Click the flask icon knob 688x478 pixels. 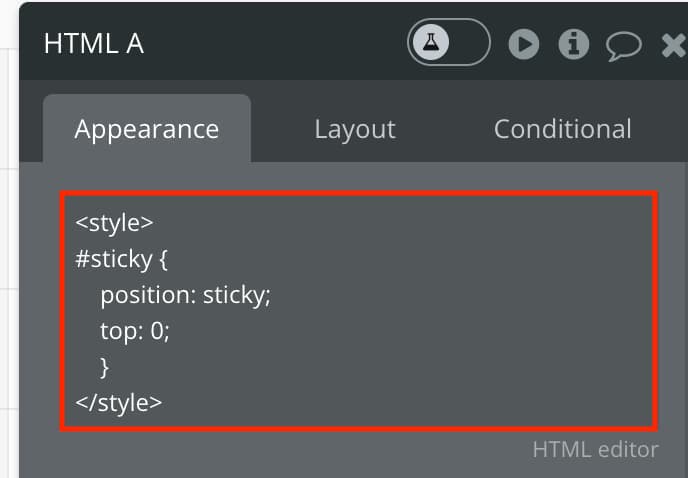(x=430, y=43)
